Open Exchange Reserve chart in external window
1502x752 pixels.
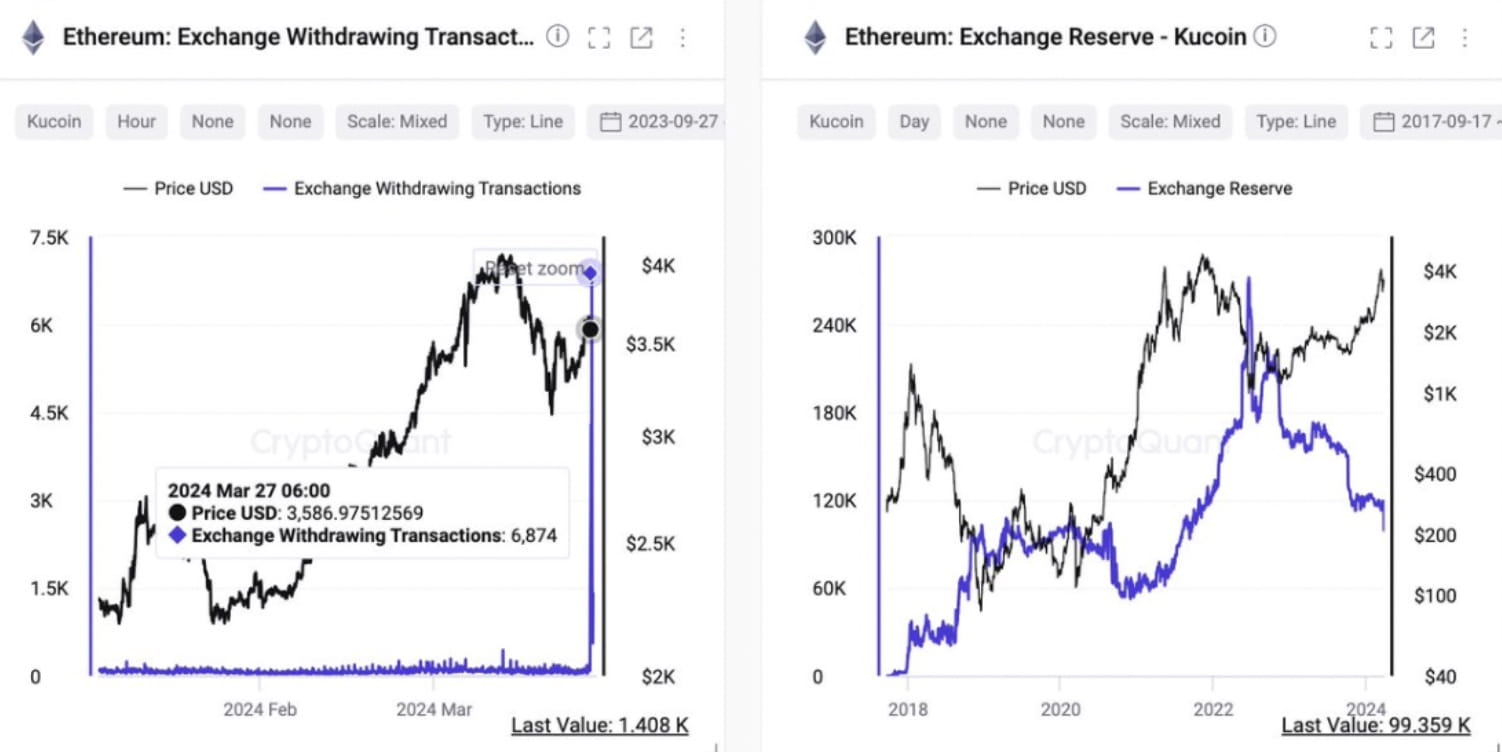point(1422,37)
